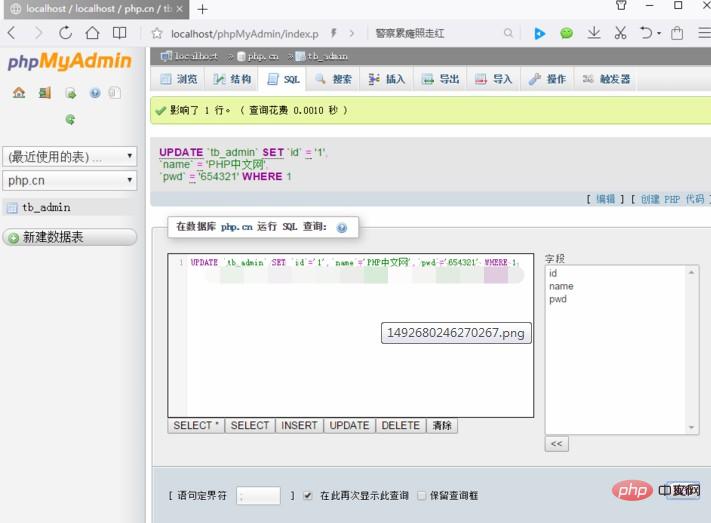Click chevron next to address bar
This screenshot has width=711, height=523.
tap(352, 33)
